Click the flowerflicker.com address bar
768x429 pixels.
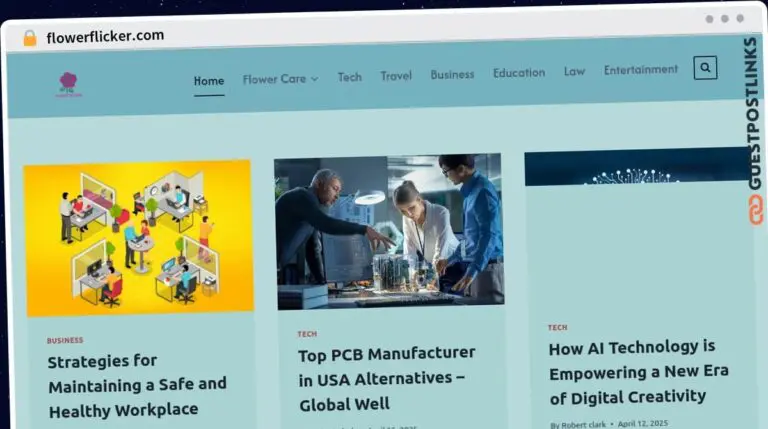[105, 36]
